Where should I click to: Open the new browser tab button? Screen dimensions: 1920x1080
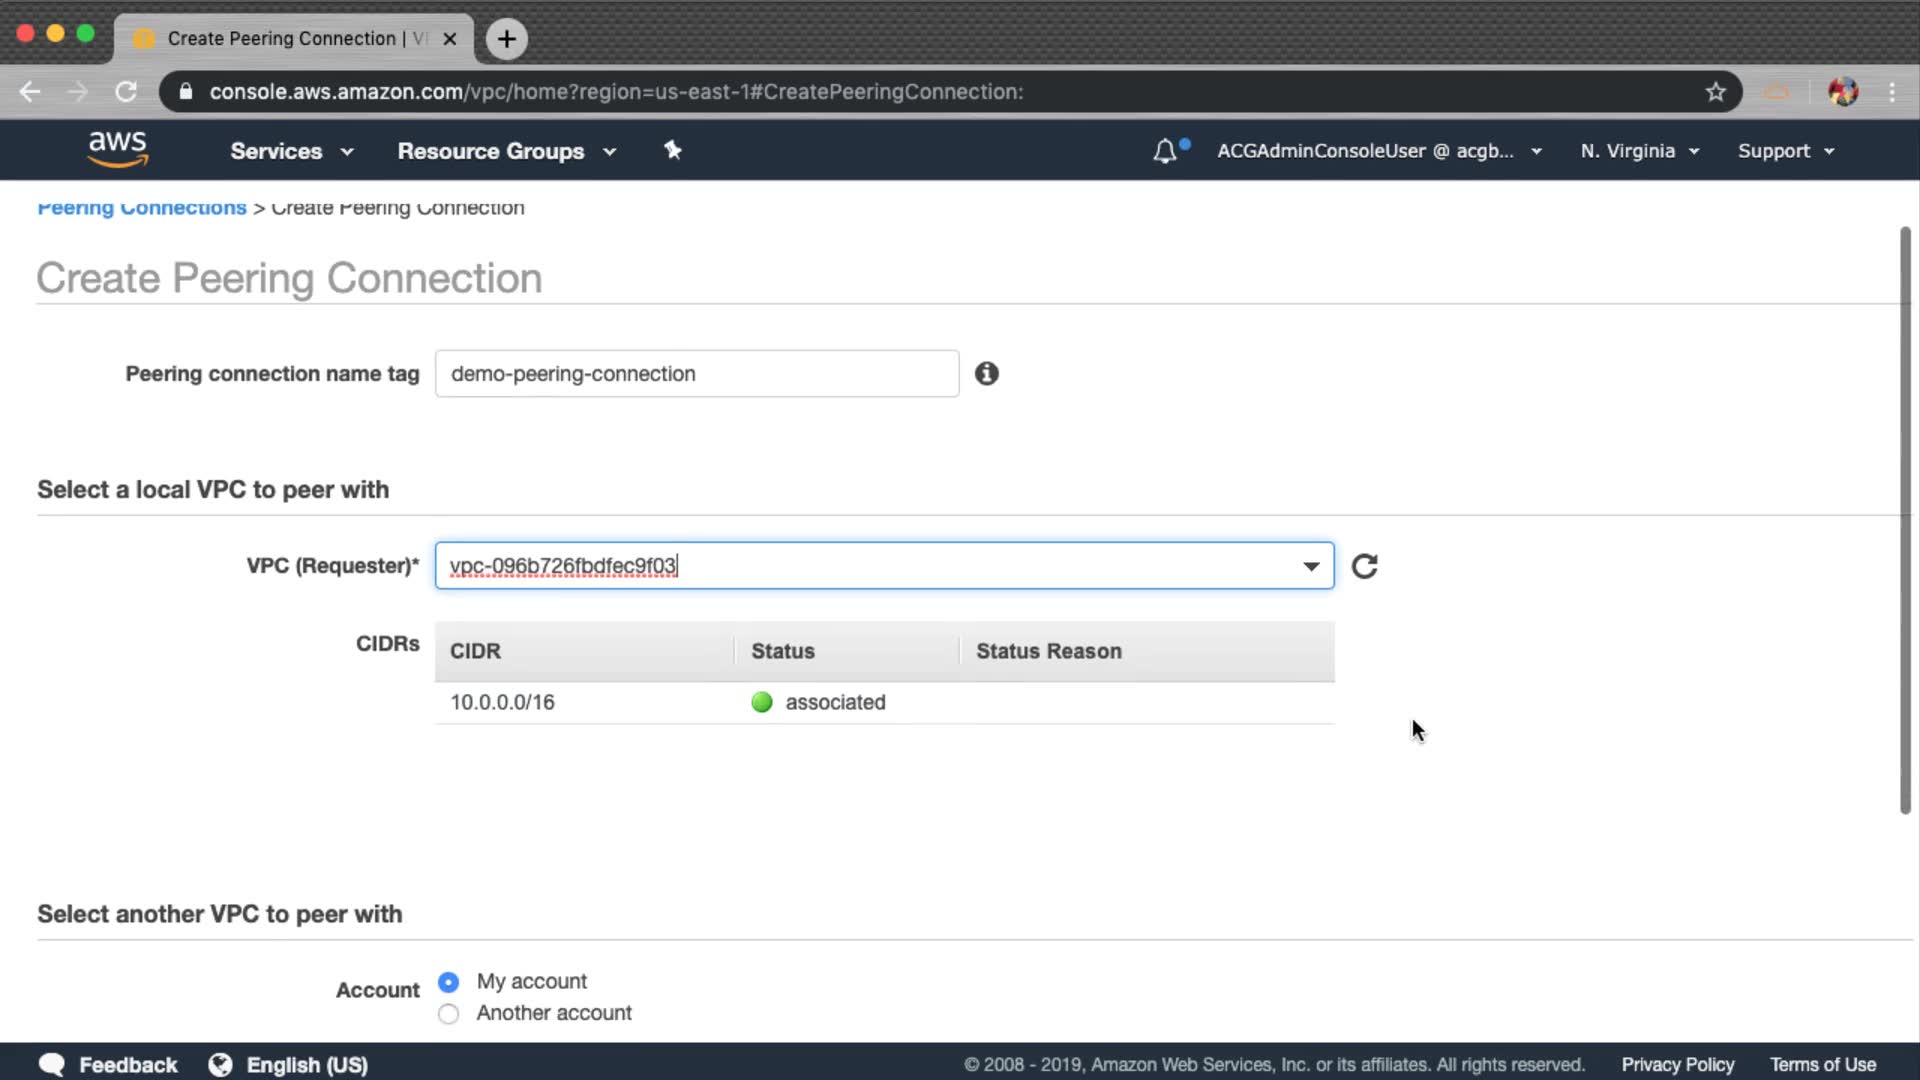click(x=507, y=39)
